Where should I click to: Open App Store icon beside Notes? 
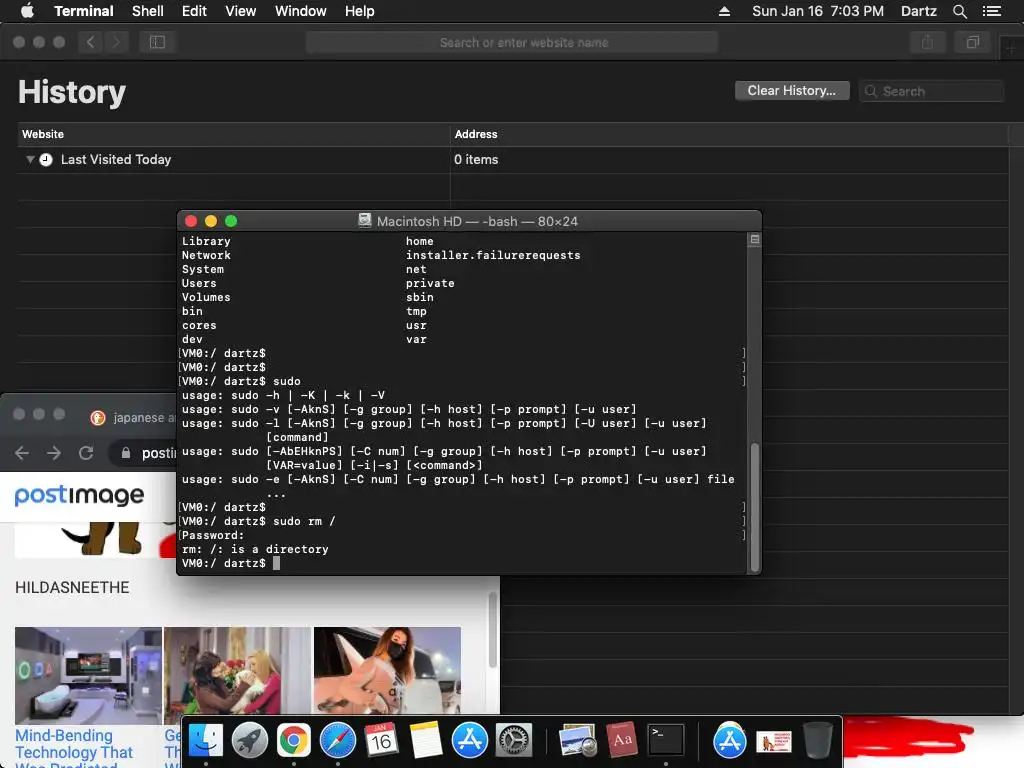click(x=470, y=741)
